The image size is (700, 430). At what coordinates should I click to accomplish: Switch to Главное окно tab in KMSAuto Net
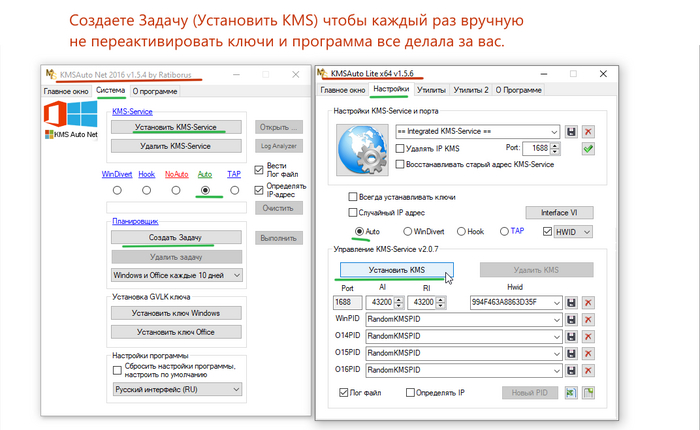(66, 91)
